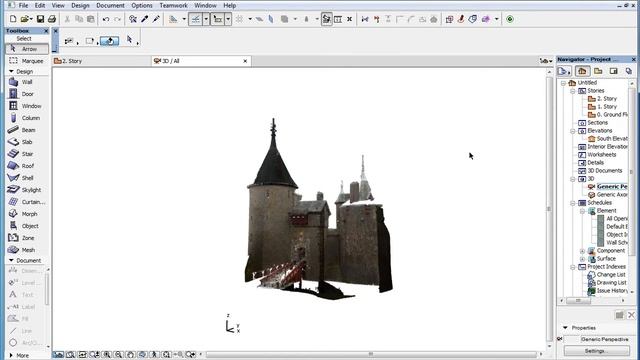Activate the Mesh tool
The height and width of the screenshot is (360, 640).
click(x=27, y=250)
